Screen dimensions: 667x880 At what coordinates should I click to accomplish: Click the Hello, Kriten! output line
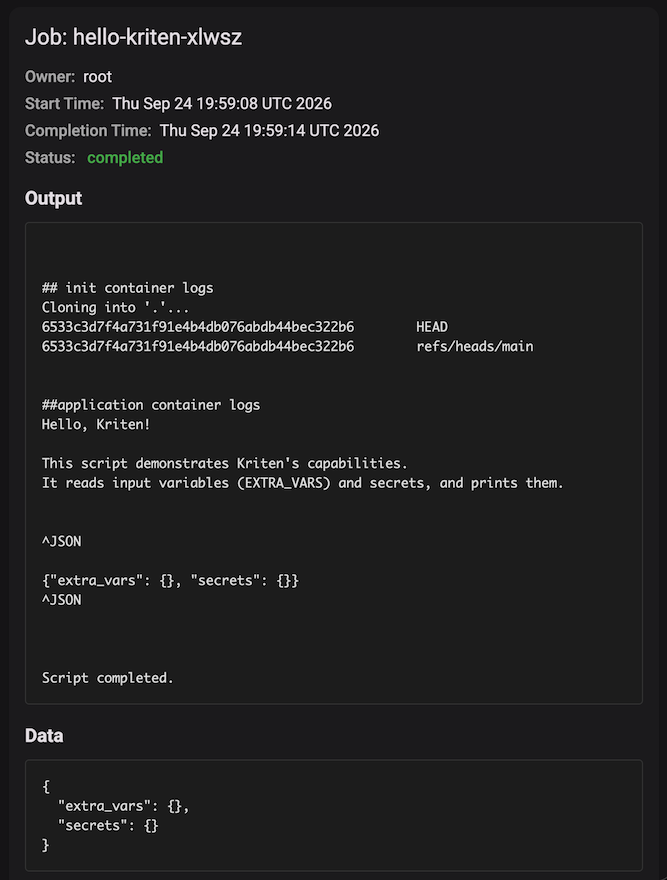coord(96,424)
